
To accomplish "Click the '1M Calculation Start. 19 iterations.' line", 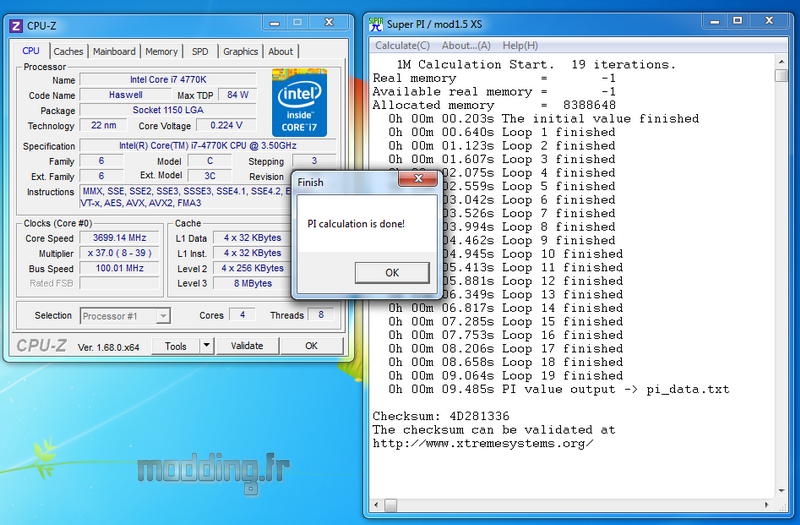I will pos(536,65).
